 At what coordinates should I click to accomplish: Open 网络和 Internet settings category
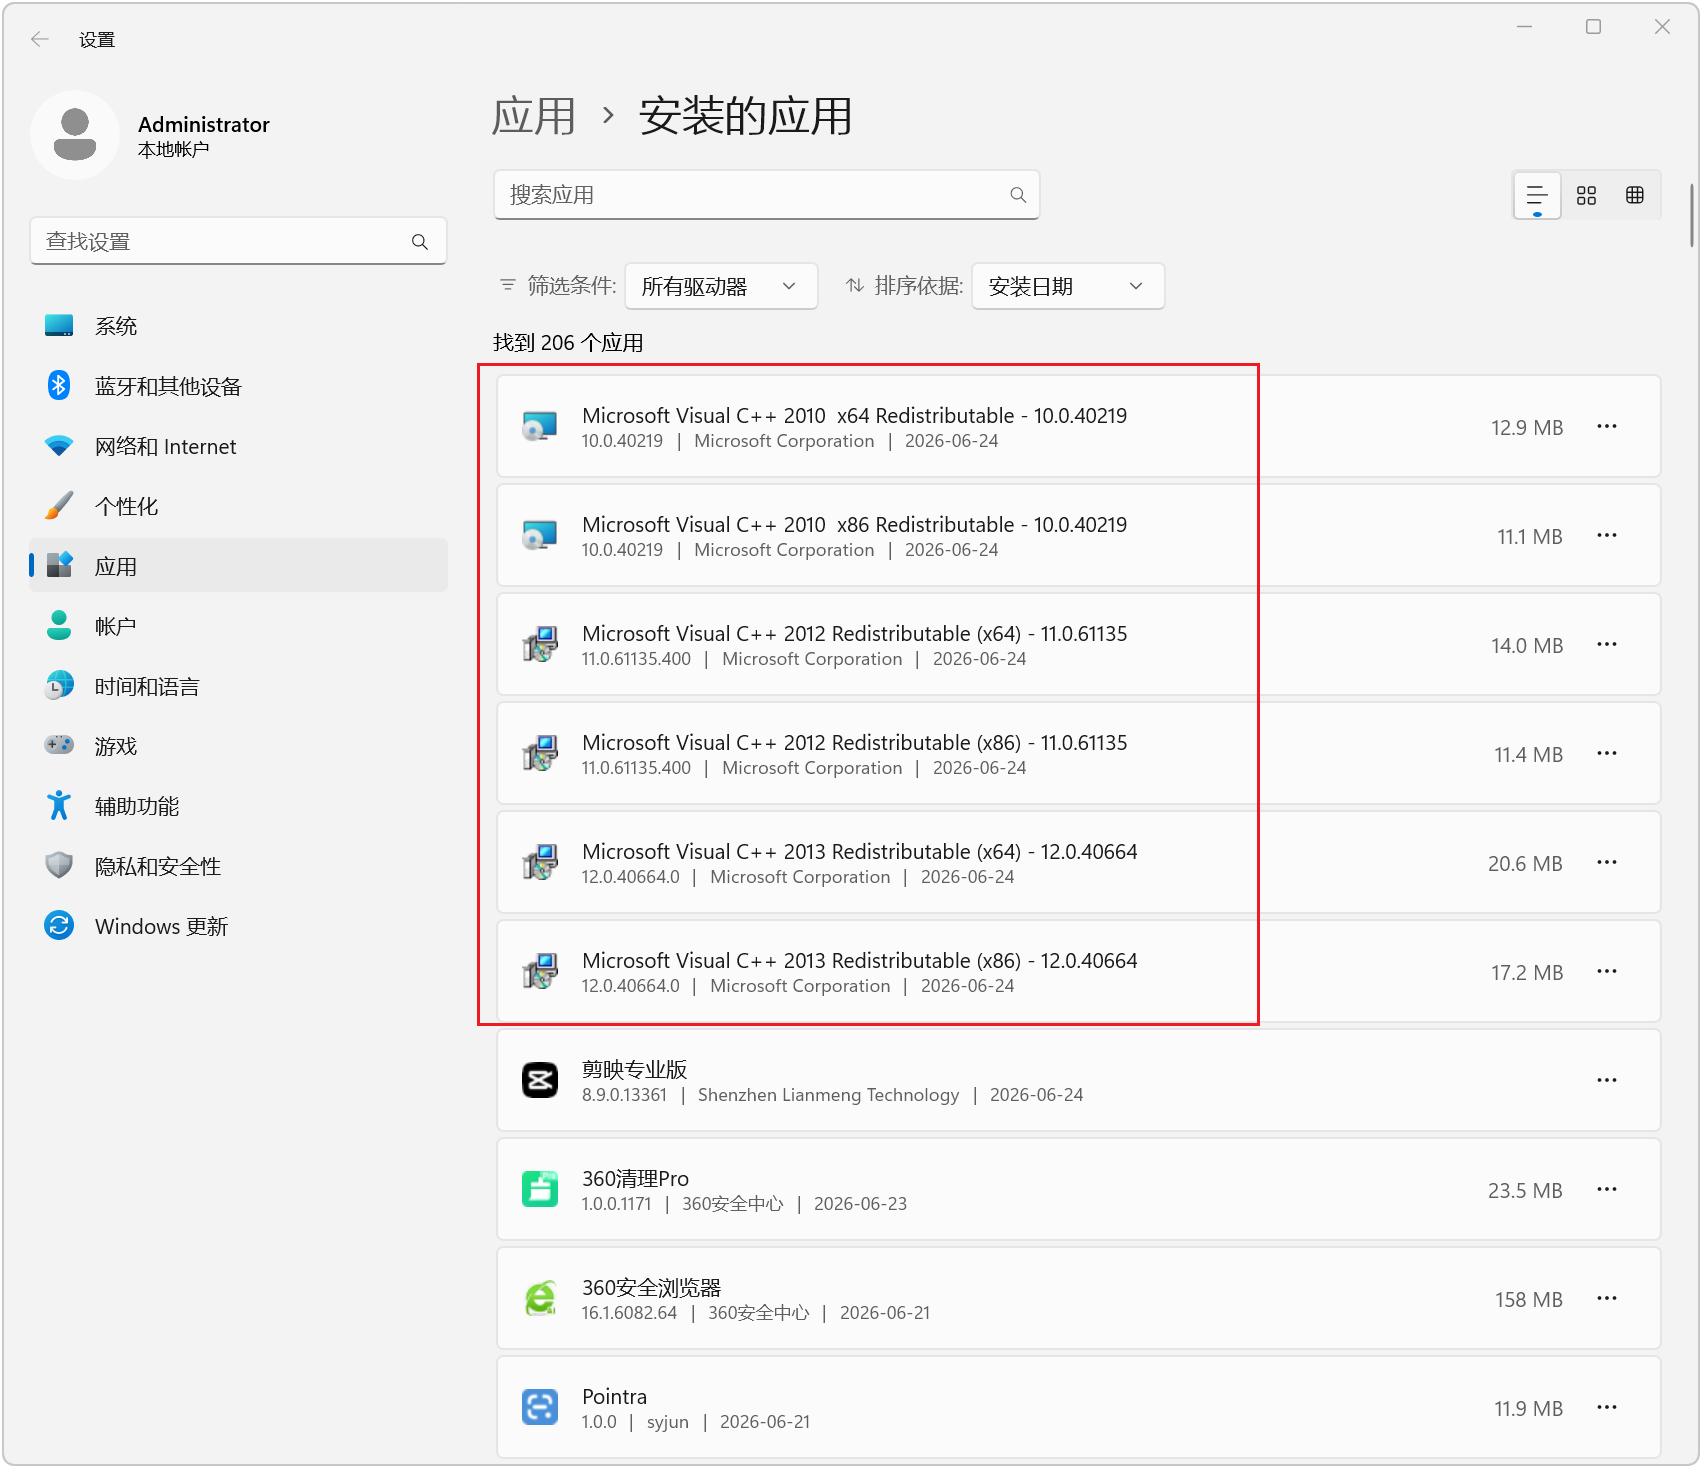coord(238,446)
